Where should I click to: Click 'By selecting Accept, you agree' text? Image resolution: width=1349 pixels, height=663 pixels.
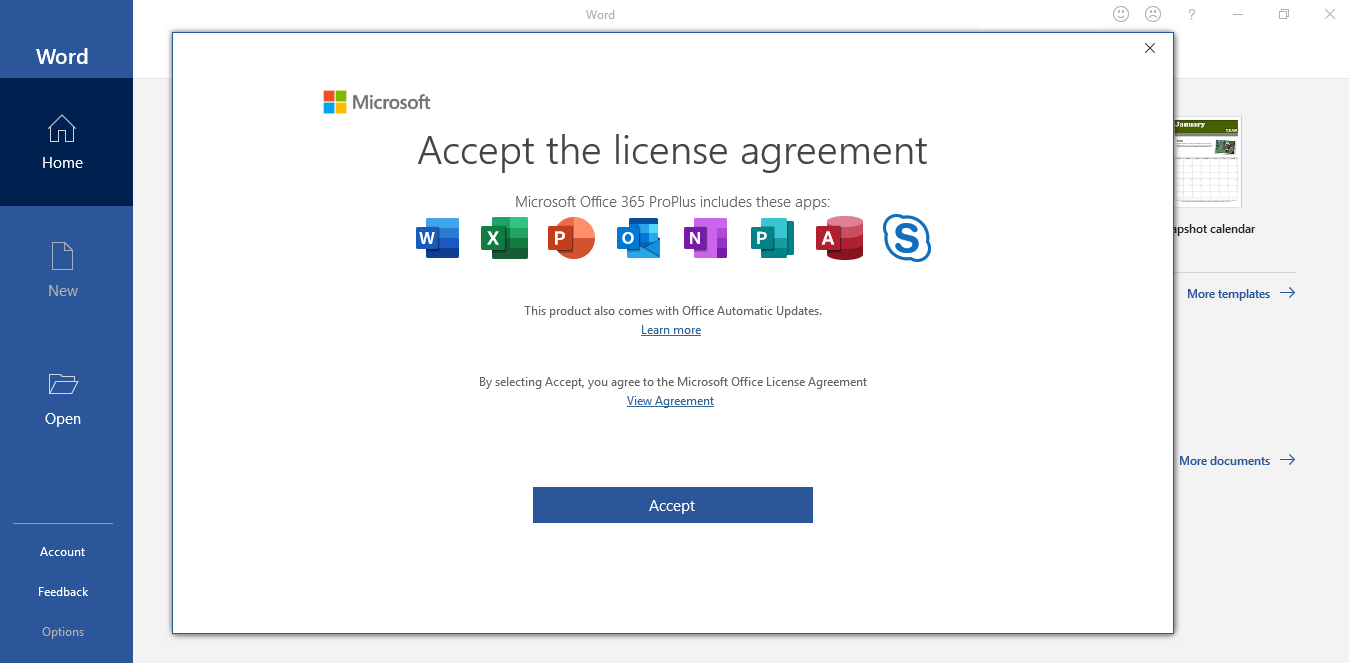coord(673,382)
